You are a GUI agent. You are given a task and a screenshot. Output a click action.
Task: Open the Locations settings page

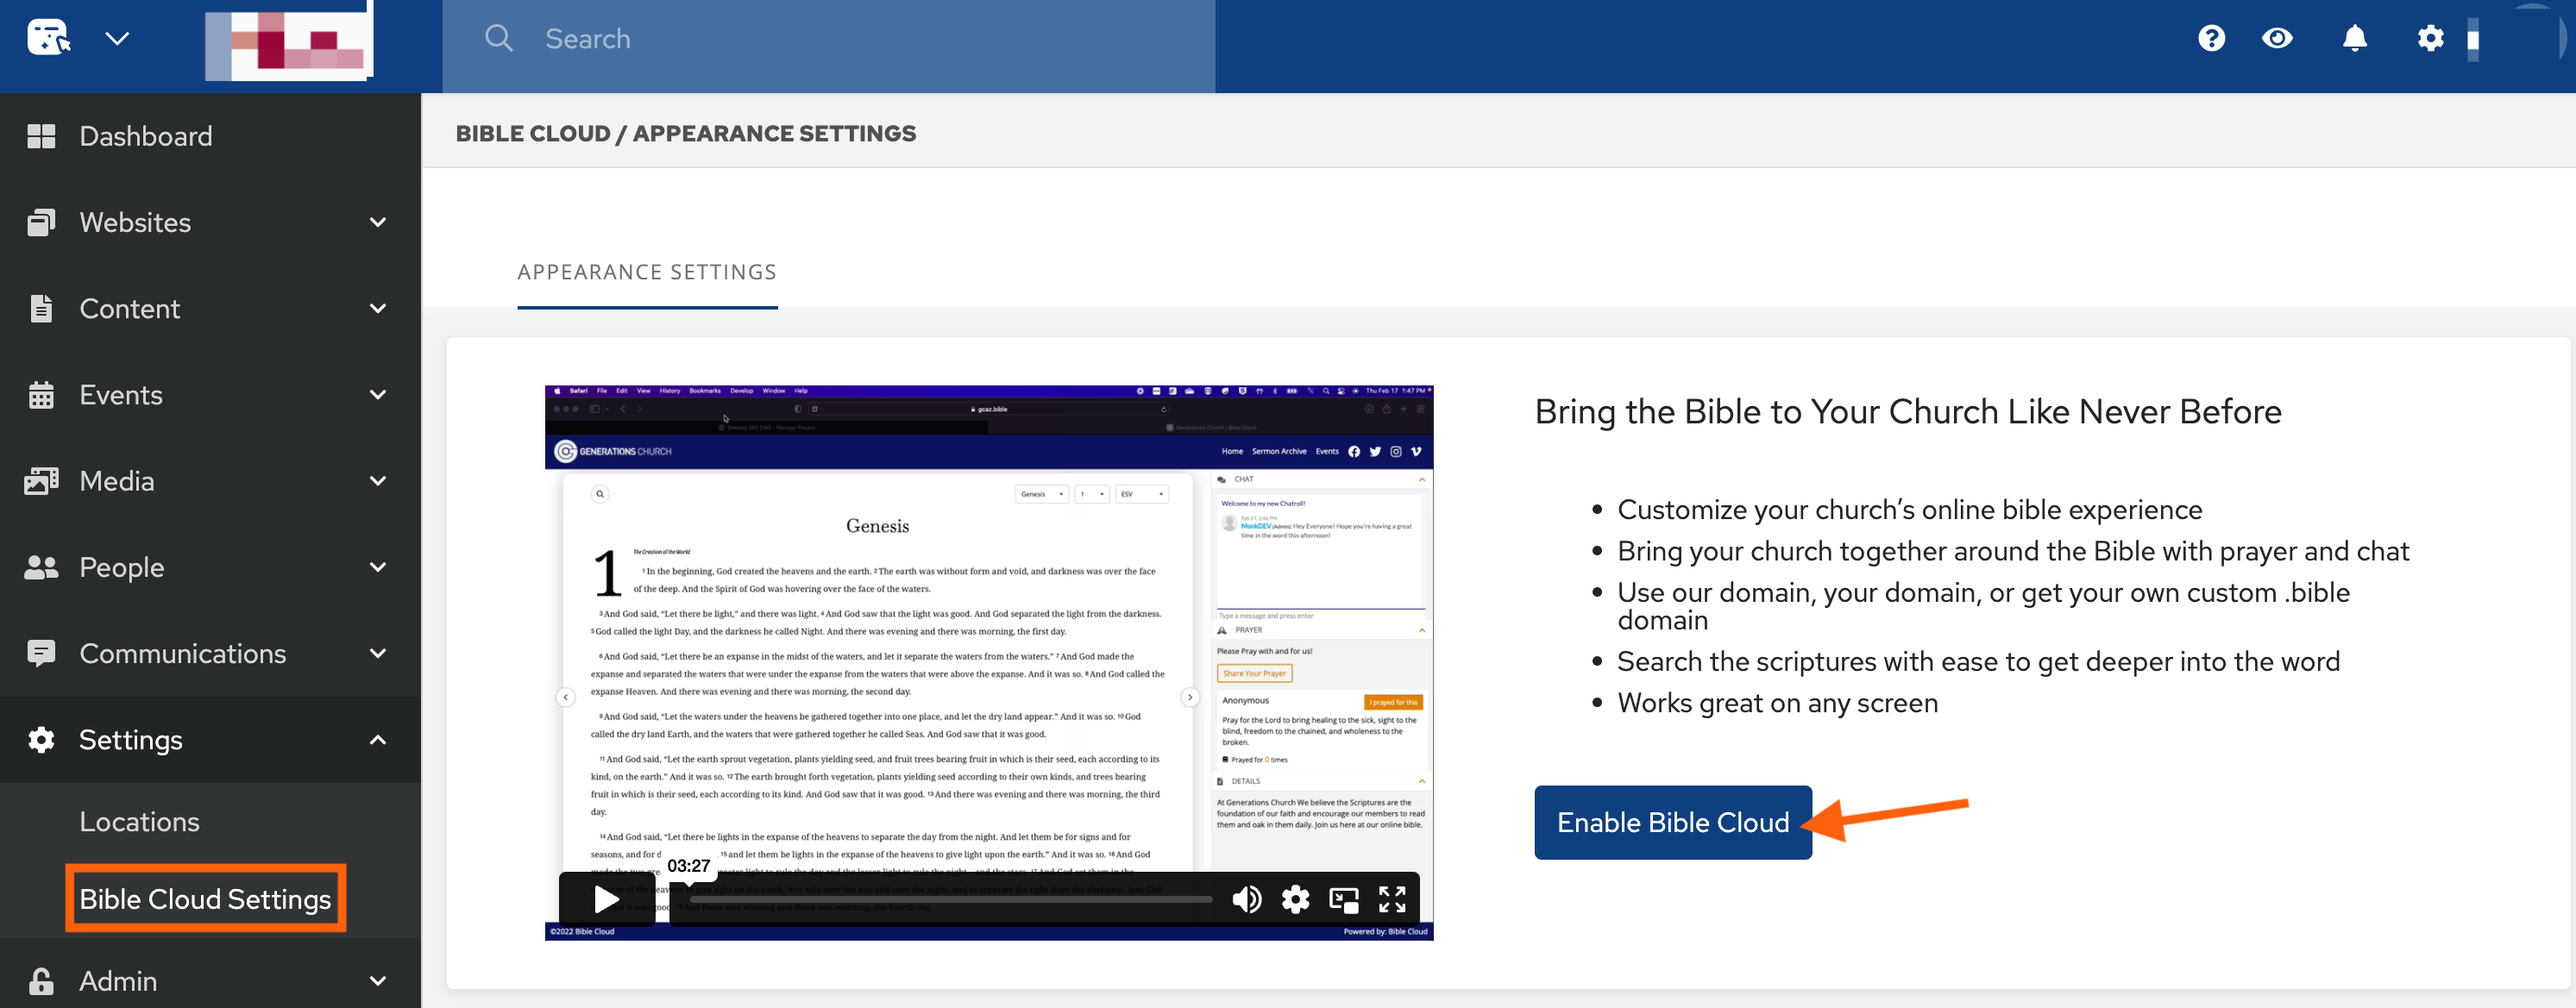139,821
